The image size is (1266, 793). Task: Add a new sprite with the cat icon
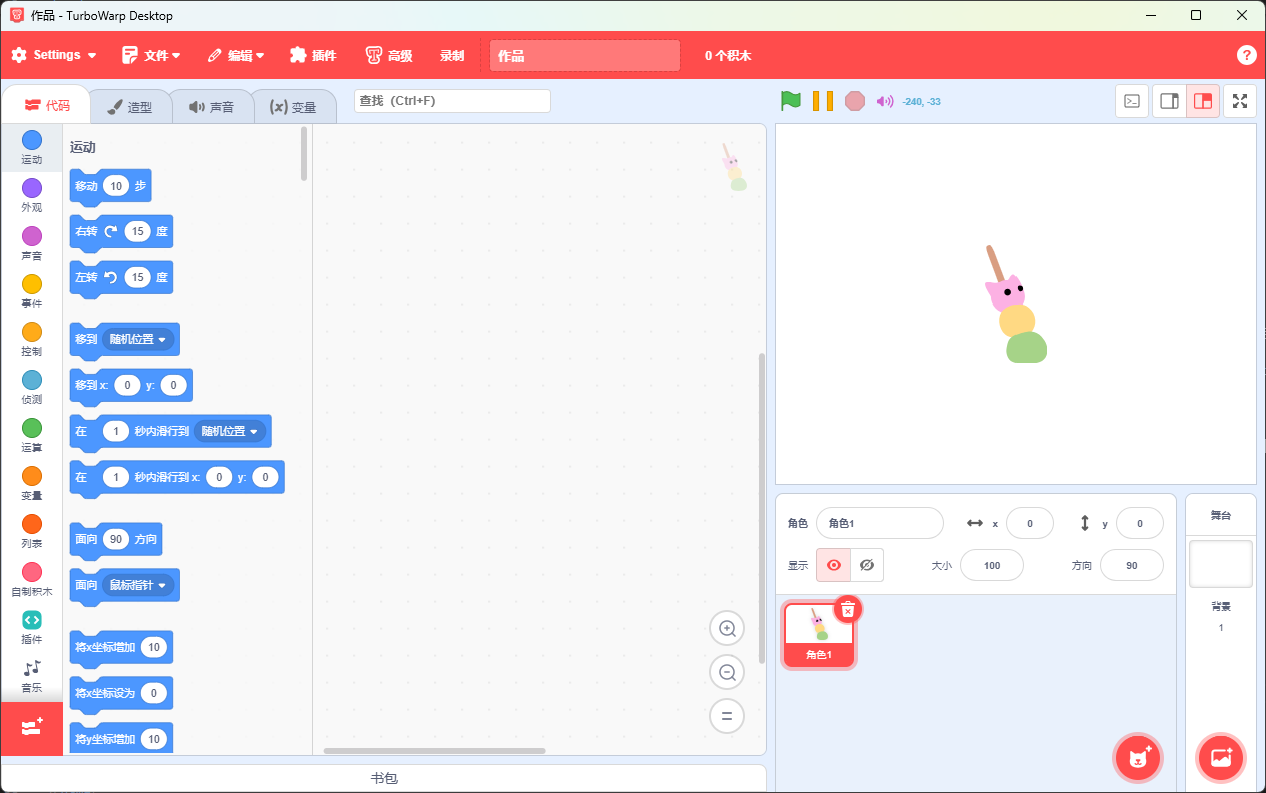[x=1138, y=758]
